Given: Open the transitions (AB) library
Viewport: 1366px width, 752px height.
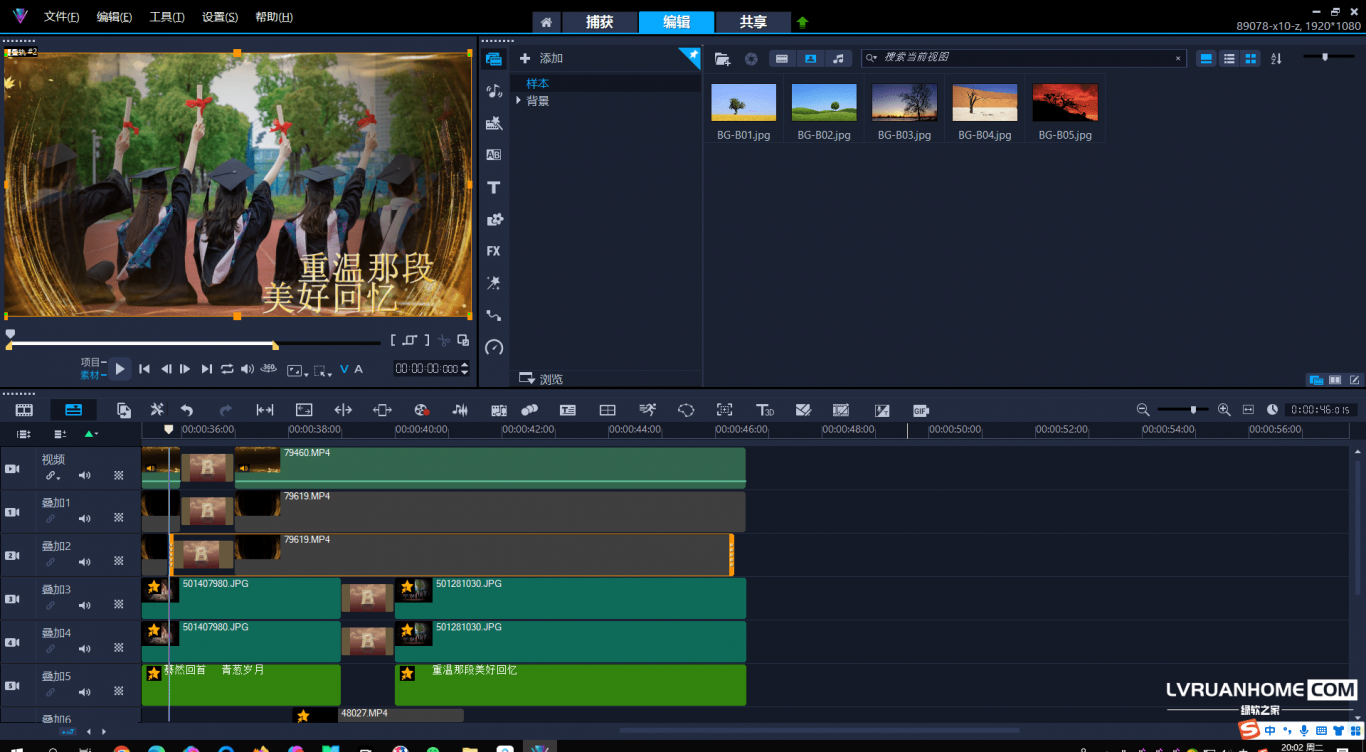Looking at the screenshot, I should click(493, 155).
